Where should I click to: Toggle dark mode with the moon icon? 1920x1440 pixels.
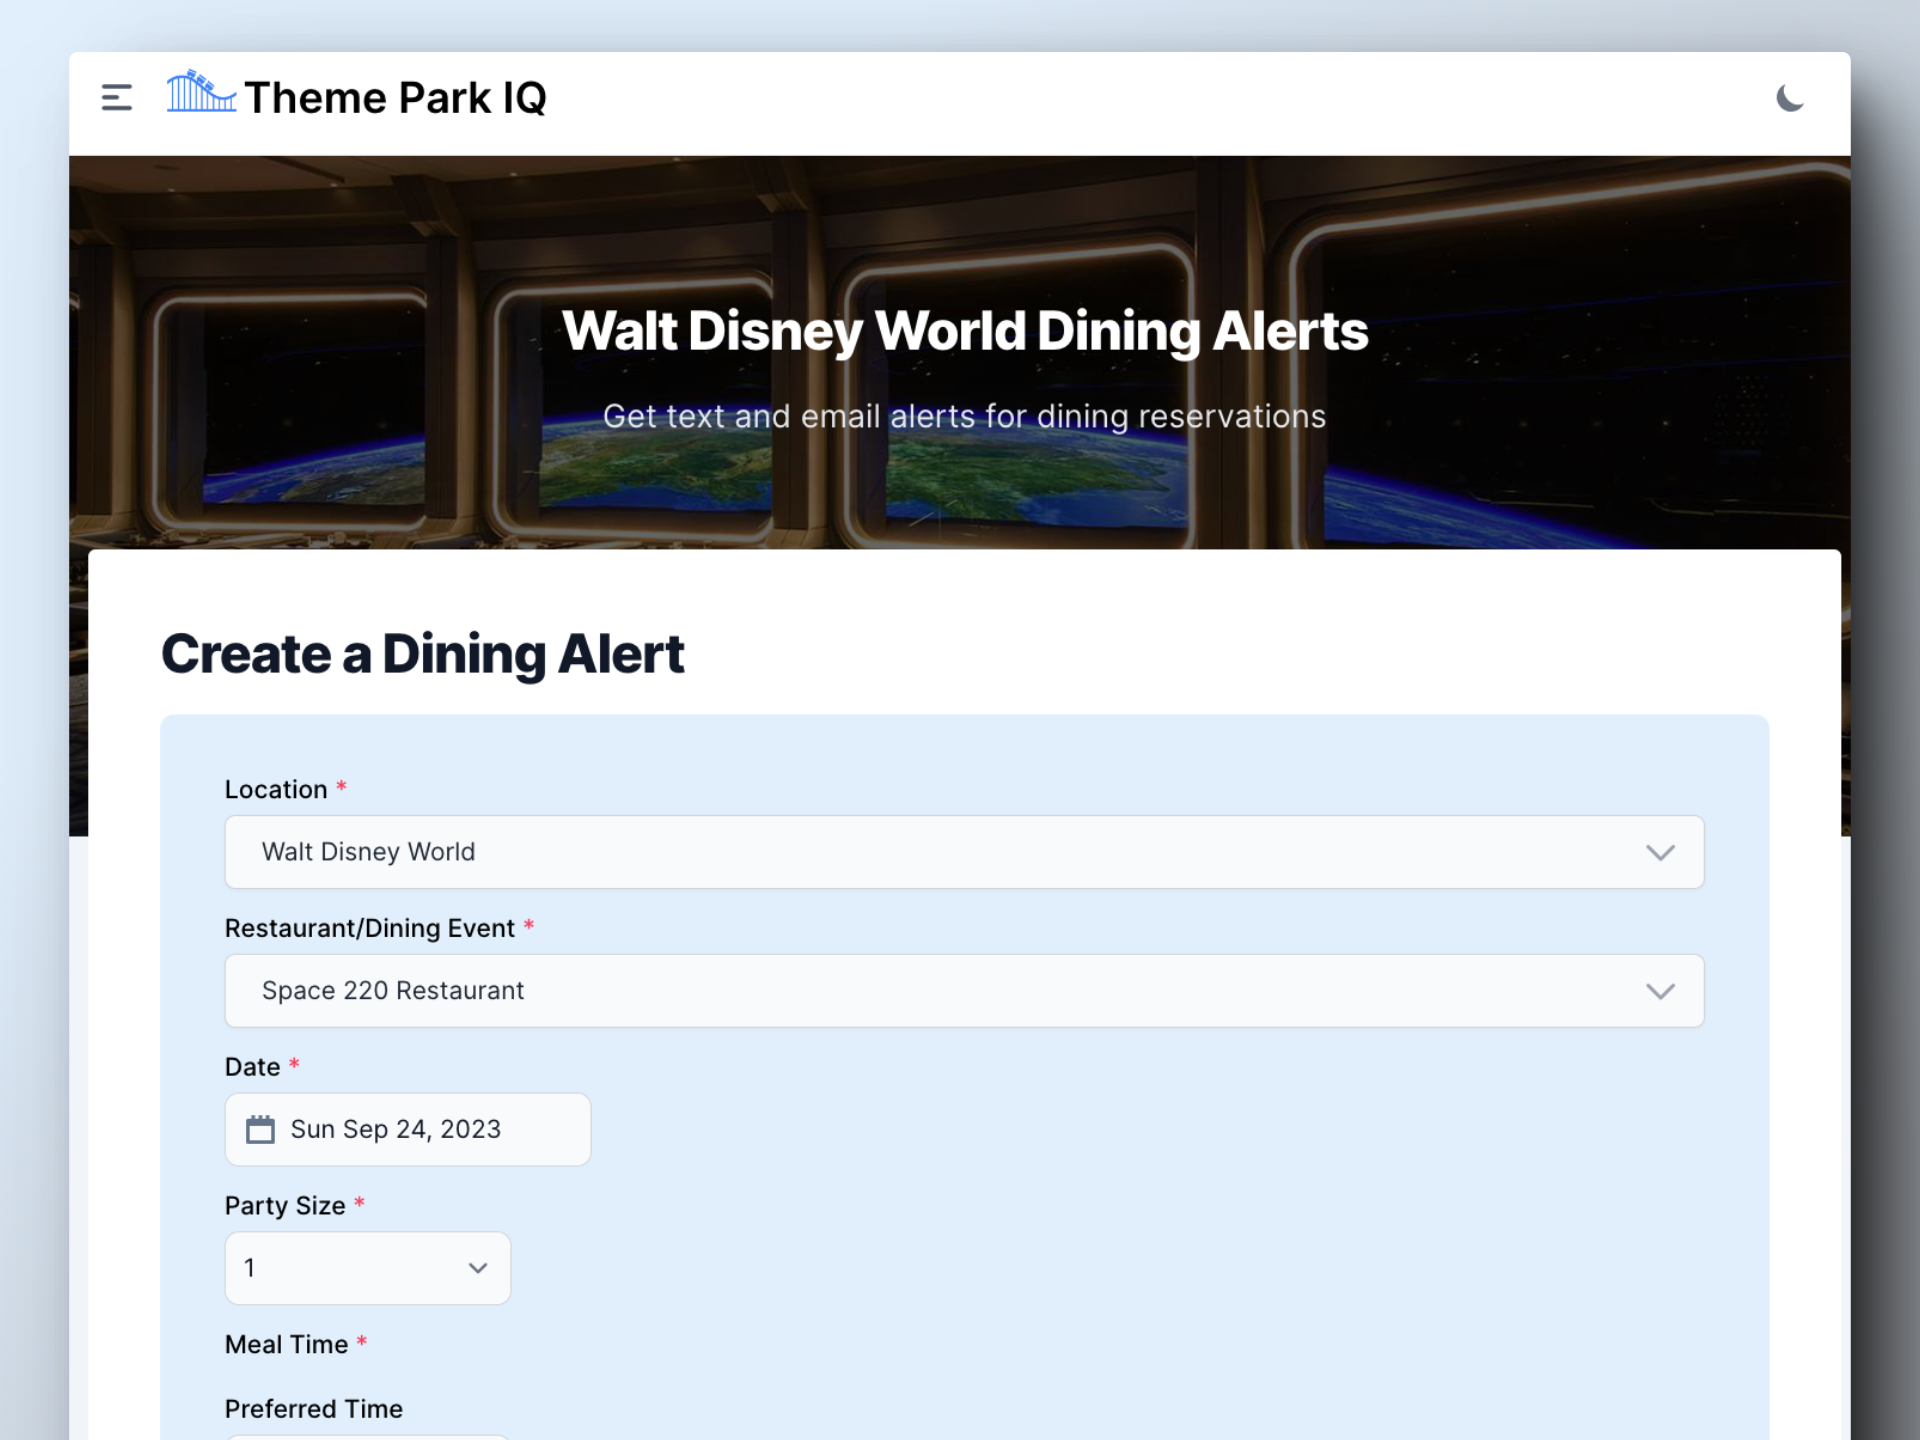pos(1789,98)
